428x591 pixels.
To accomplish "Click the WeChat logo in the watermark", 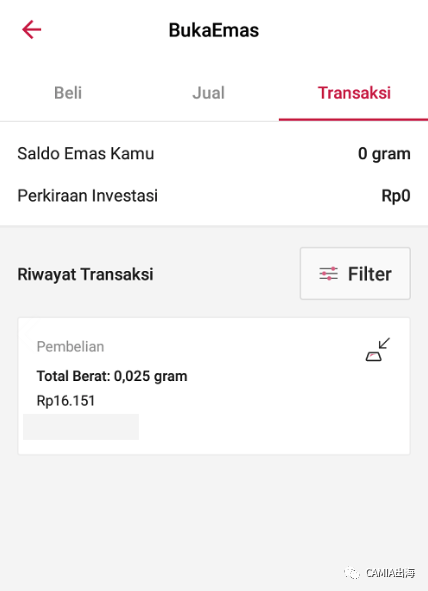I will coord(352,573).
